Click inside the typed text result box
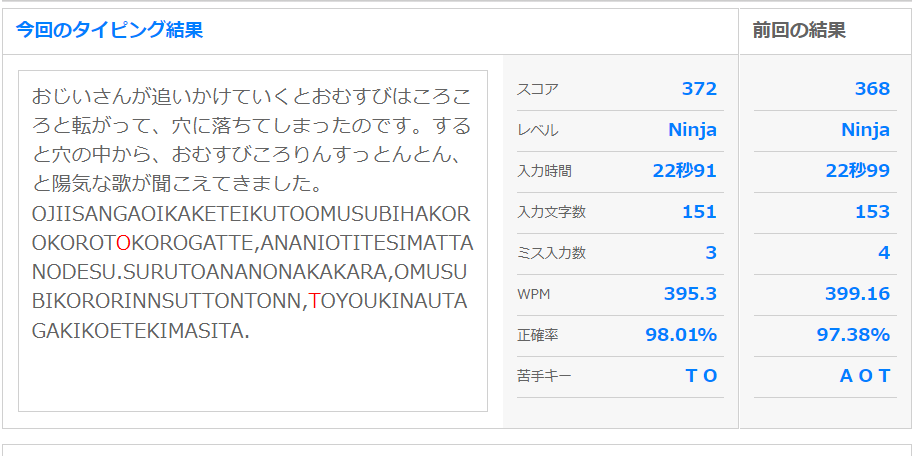The height and width of the screenshot is (456, 917). 253,241
